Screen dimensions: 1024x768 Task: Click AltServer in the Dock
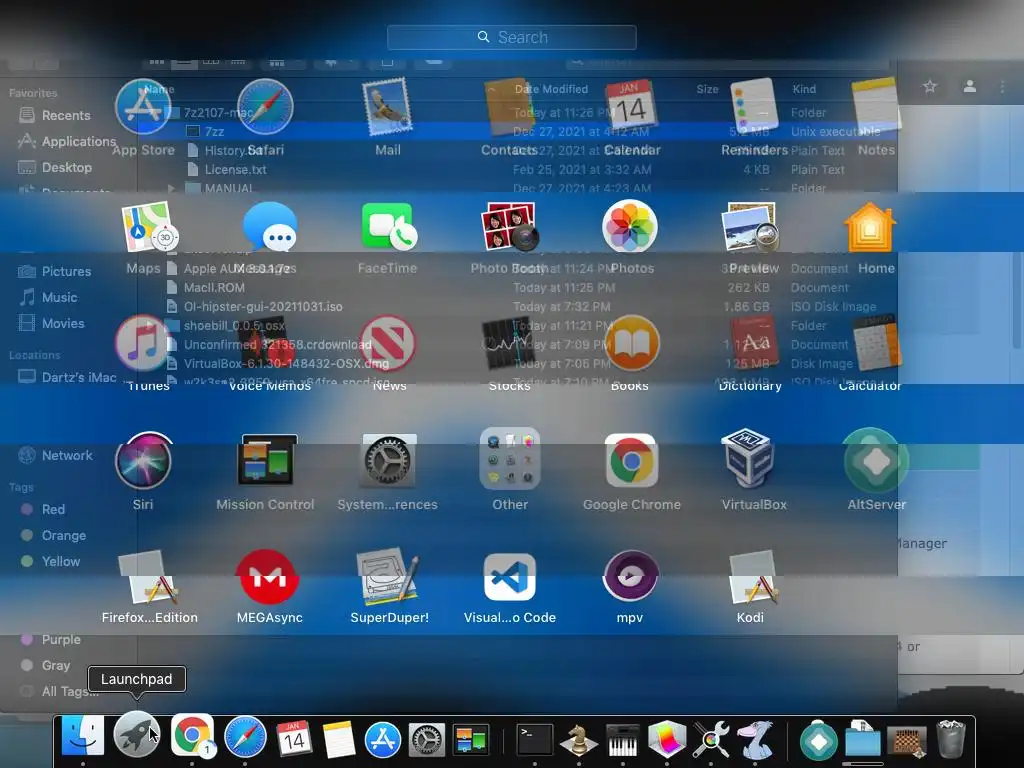pos(819,741)
